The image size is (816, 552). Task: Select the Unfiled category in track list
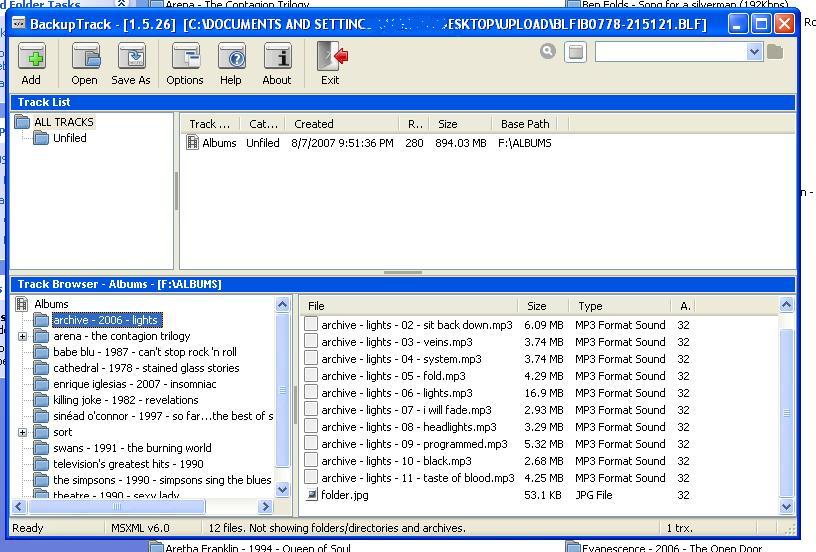point(69,139)
